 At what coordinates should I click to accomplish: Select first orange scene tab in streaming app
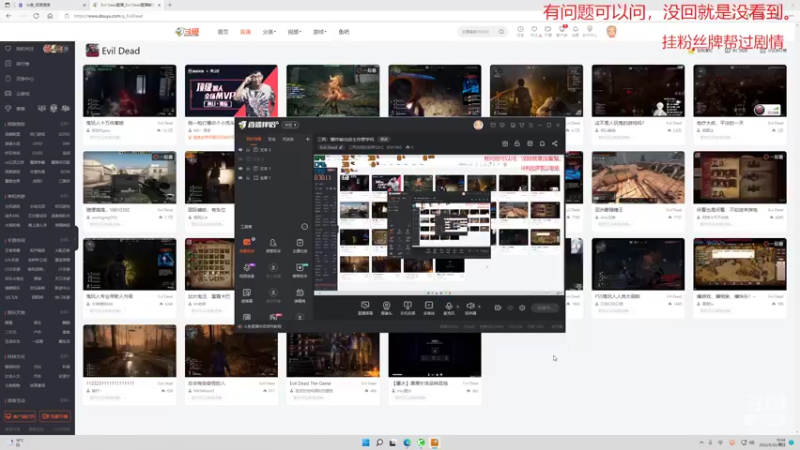pyautogui.click(x=254, y=139)
